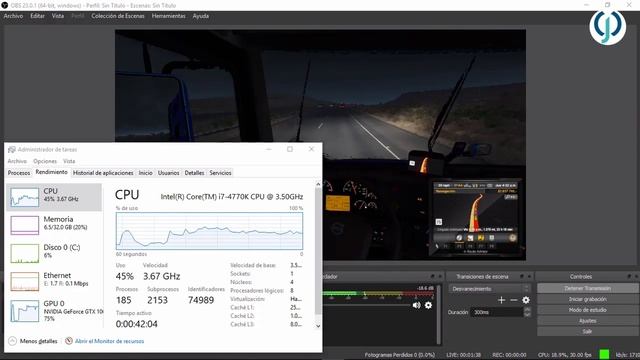Restore down the OBS window
The image size is (640, 360).
pyautogui.click(x=608, y=5)
